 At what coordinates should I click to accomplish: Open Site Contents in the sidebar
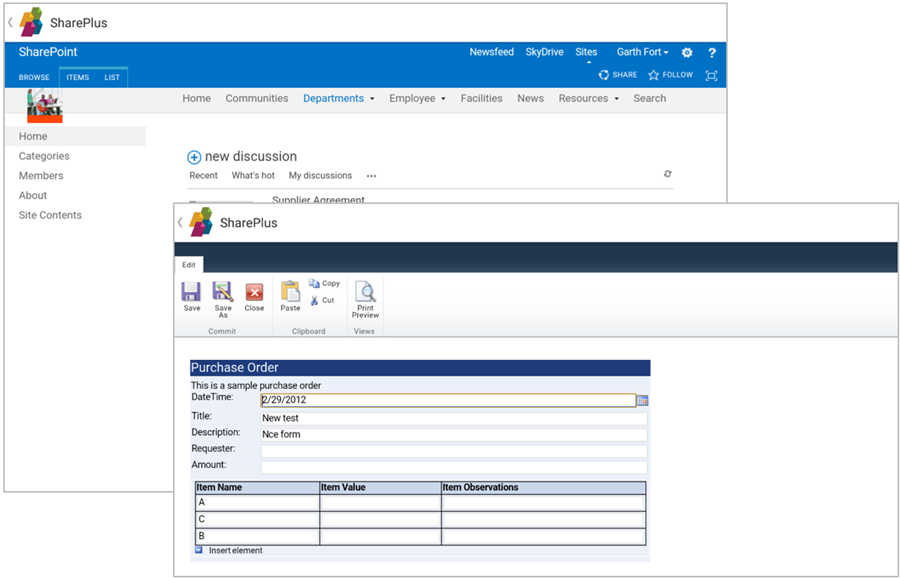coord(50,215)
